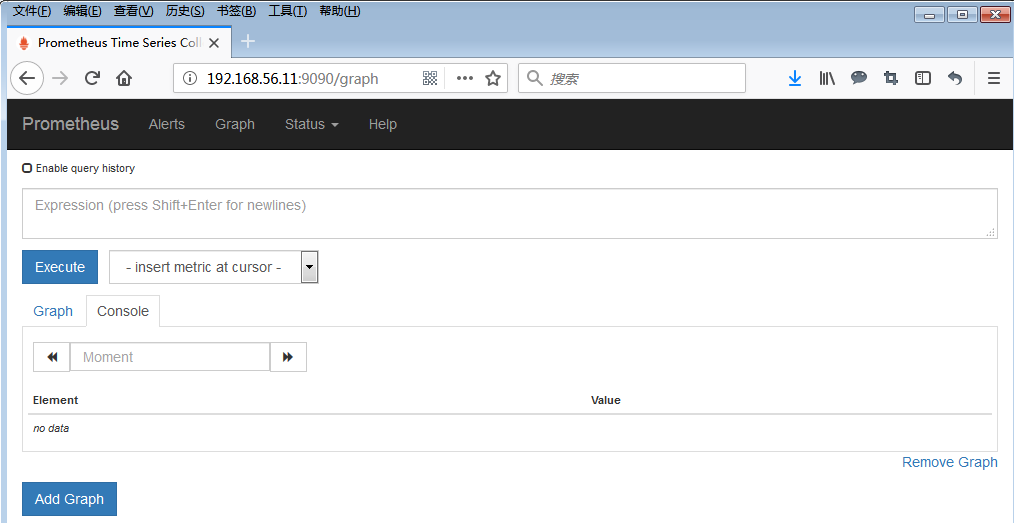The width and height of the screenshot is (1014, 523).
Task: Click the search magnifier icon
Action: (534, 78)
